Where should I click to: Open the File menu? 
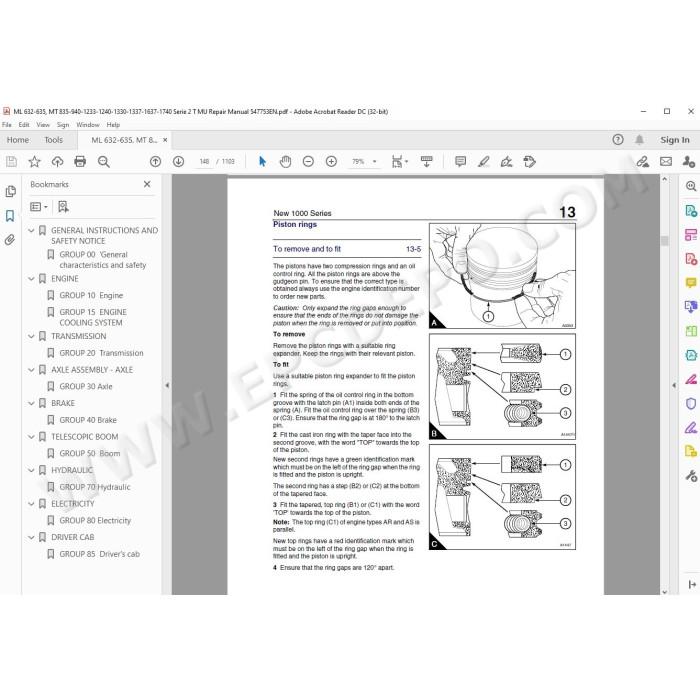pyautogui.click(x=7, y=125)
